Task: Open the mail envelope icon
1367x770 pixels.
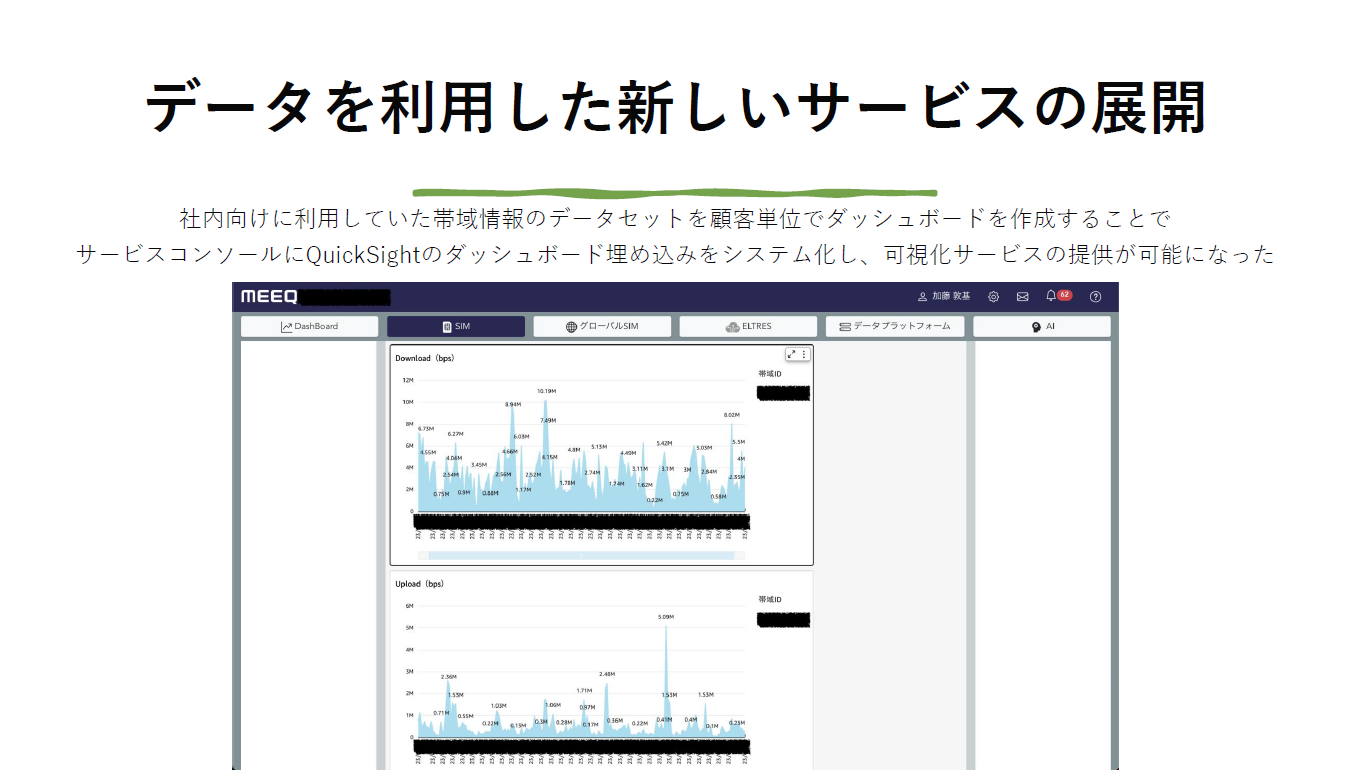Action: click(x=1022, y=296)
